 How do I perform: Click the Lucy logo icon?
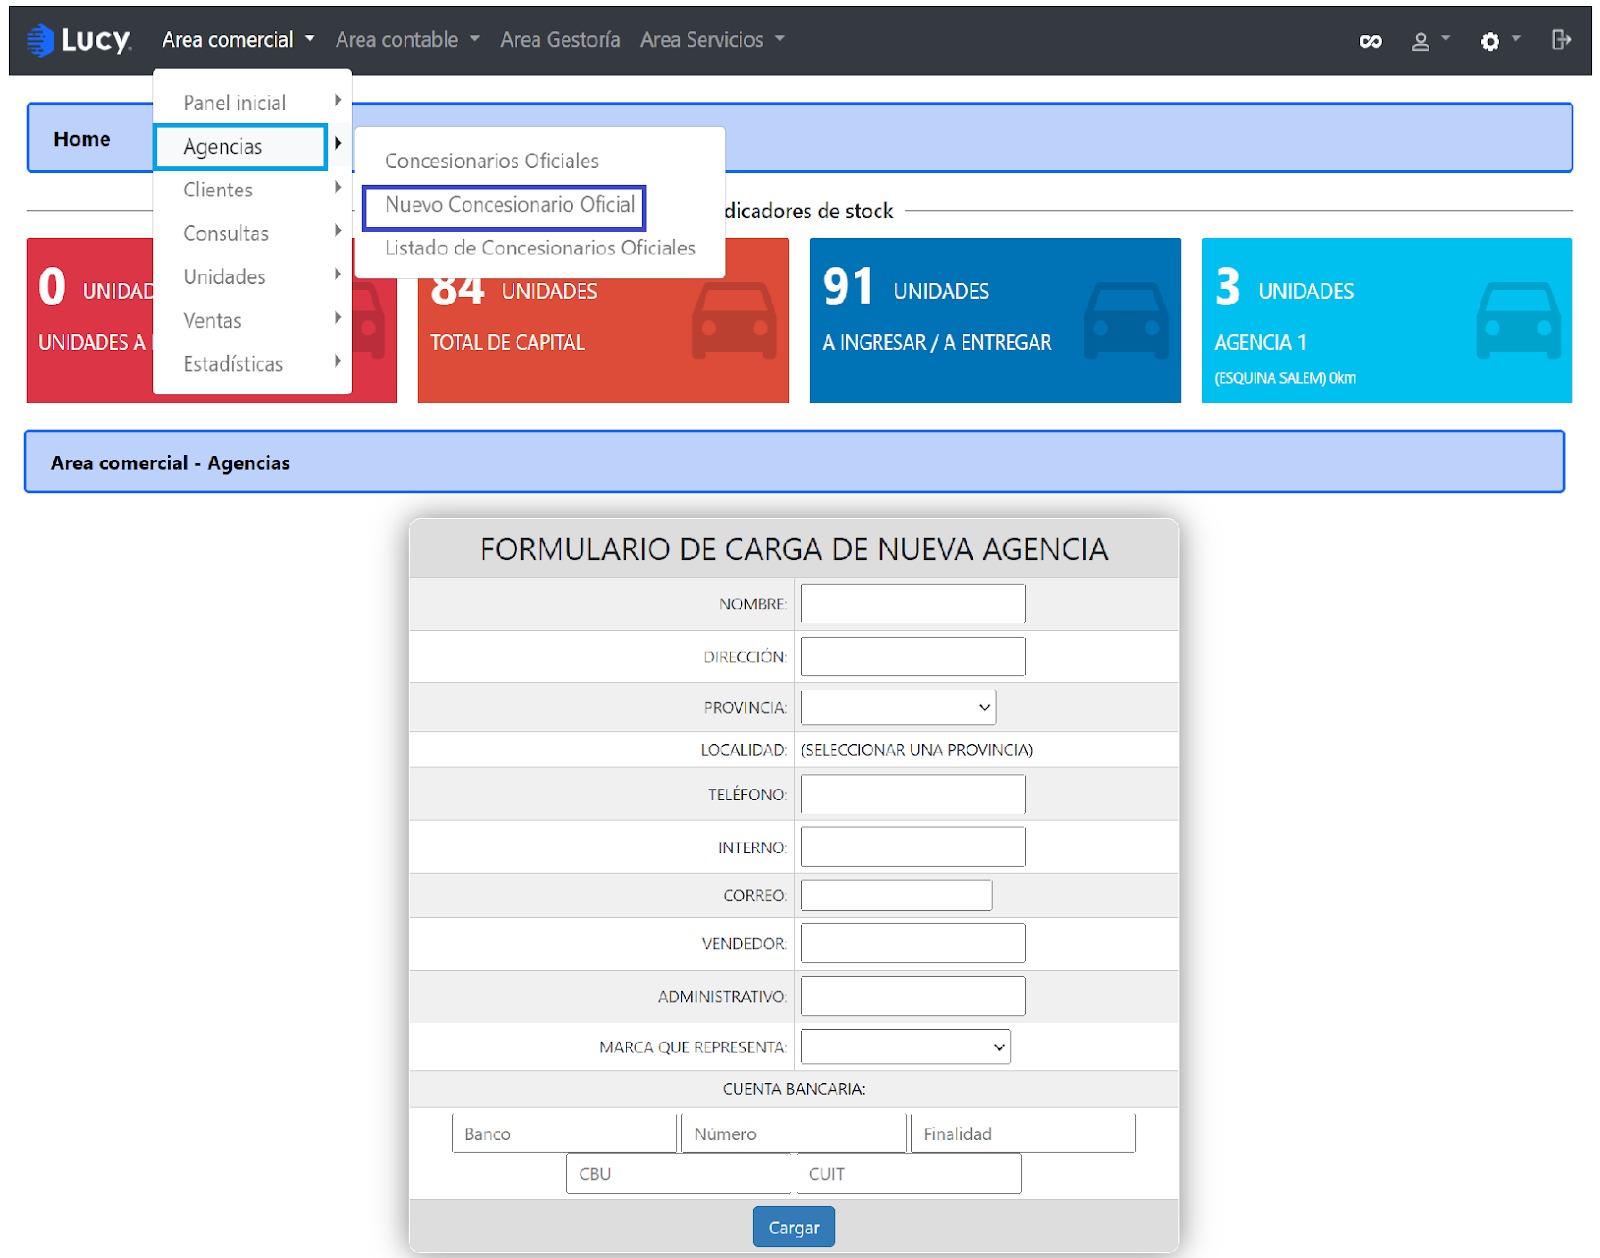(x=41, y=40)
